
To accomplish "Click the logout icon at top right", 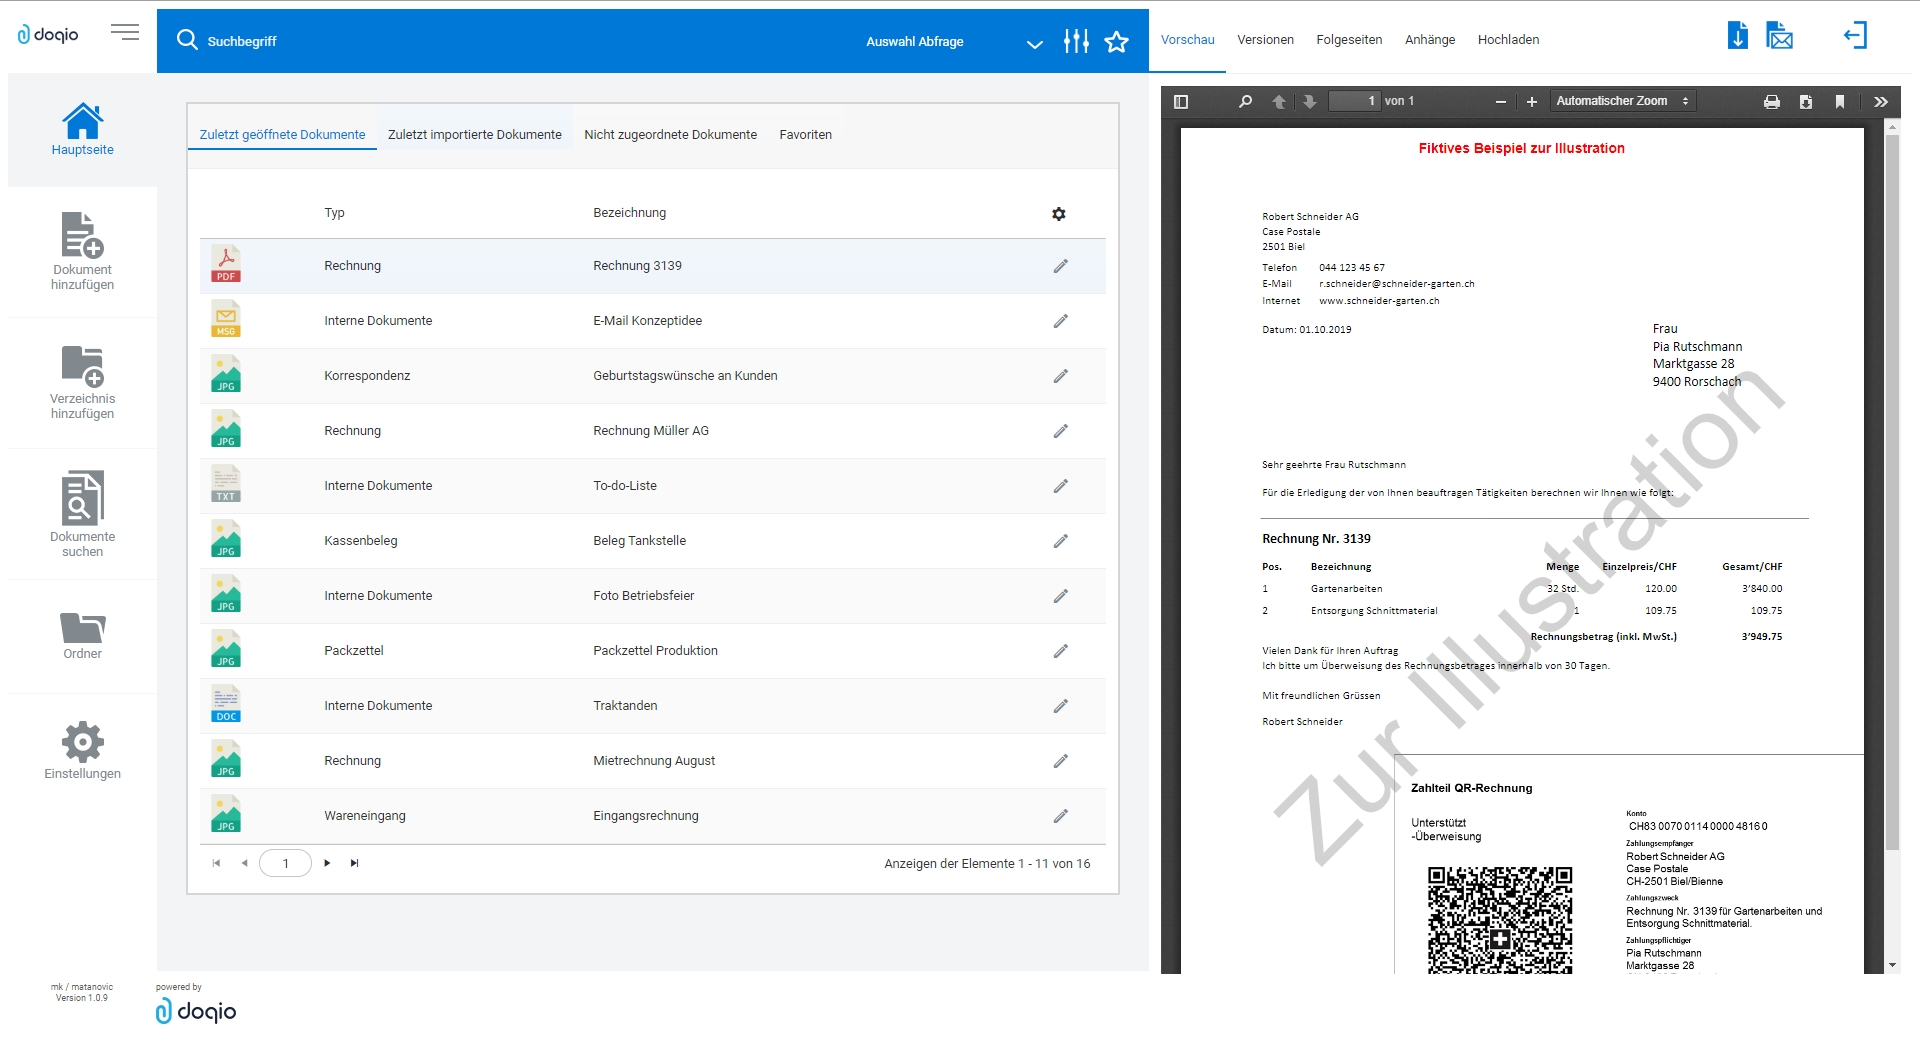I will pos(1855,37).
